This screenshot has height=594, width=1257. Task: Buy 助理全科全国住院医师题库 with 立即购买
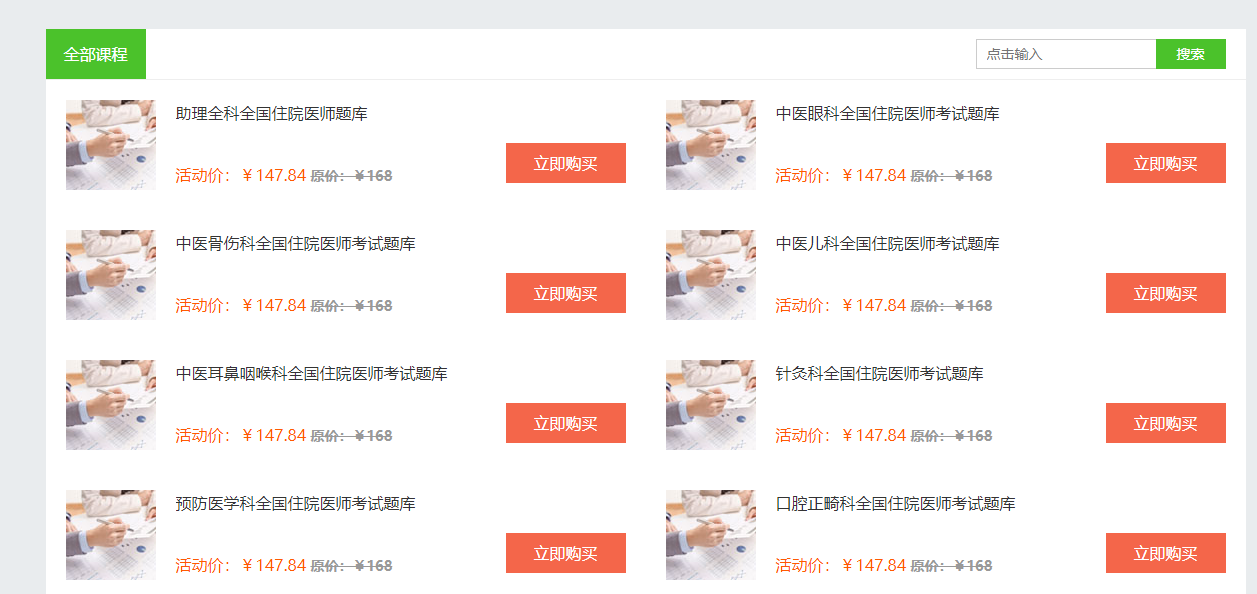(566, 163)
